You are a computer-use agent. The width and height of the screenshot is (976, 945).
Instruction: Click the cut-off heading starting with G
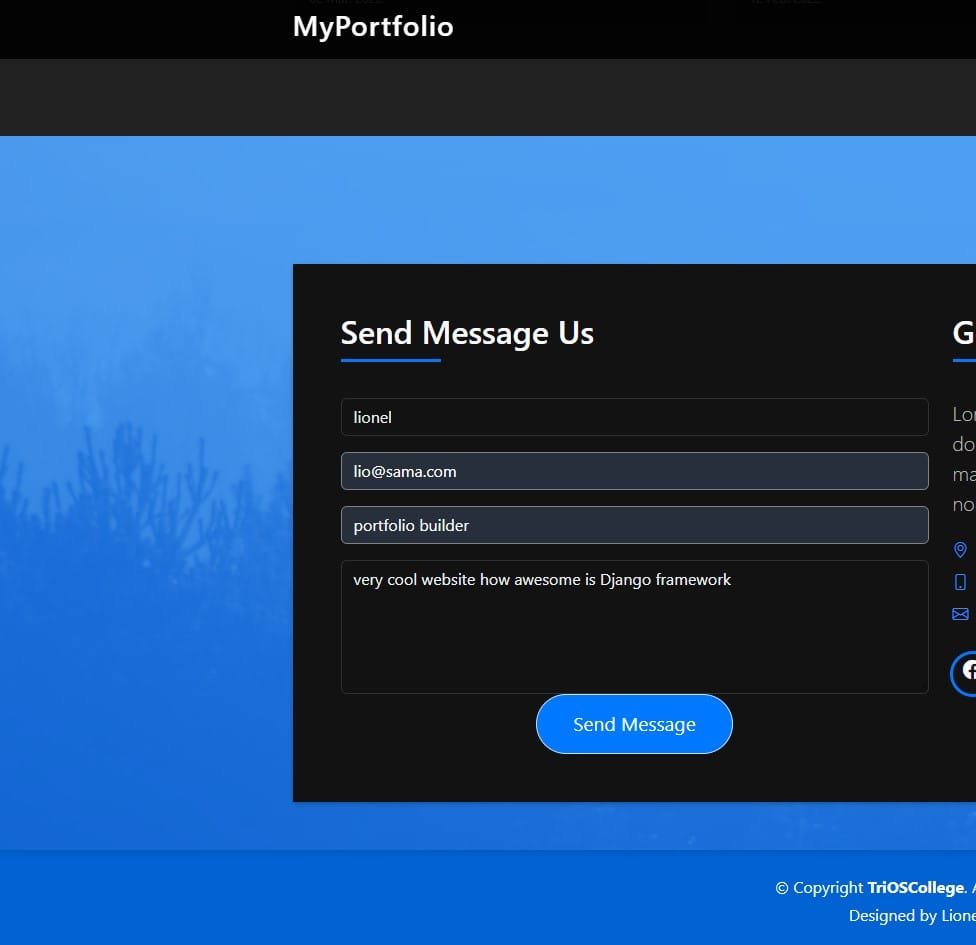(x=964, y=333)
